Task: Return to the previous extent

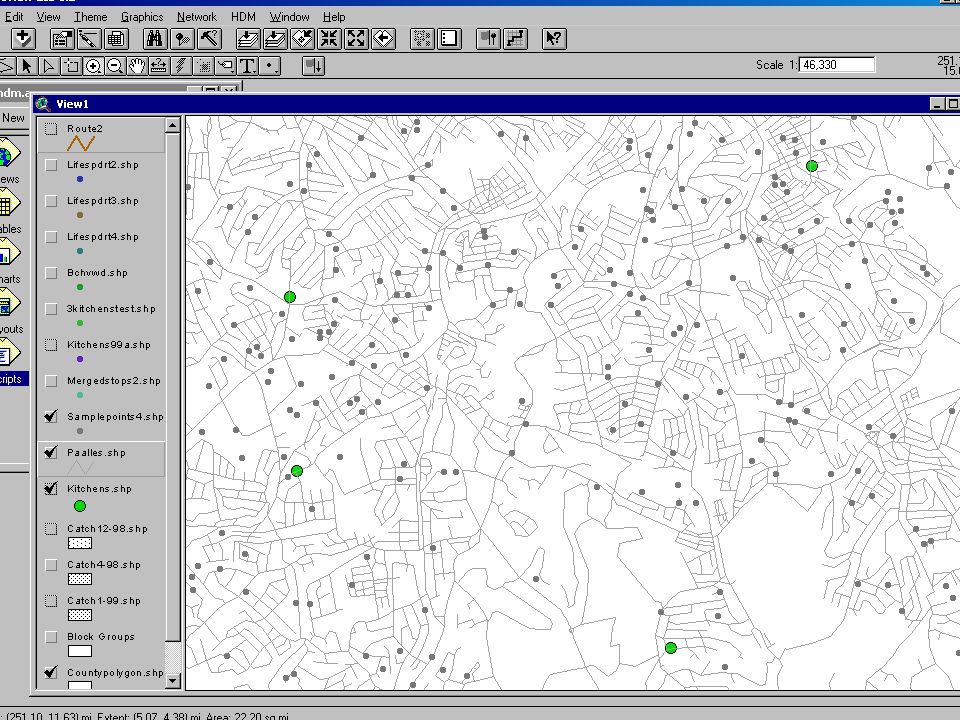Action: click(383, 39)
